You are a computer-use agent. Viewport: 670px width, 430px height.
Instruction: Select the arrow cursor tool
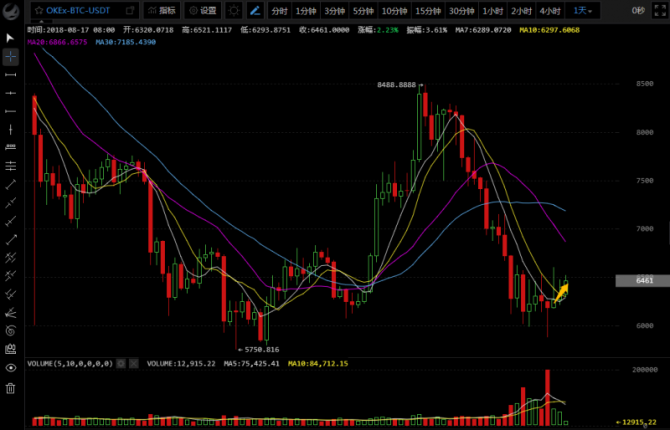point(10,38)
